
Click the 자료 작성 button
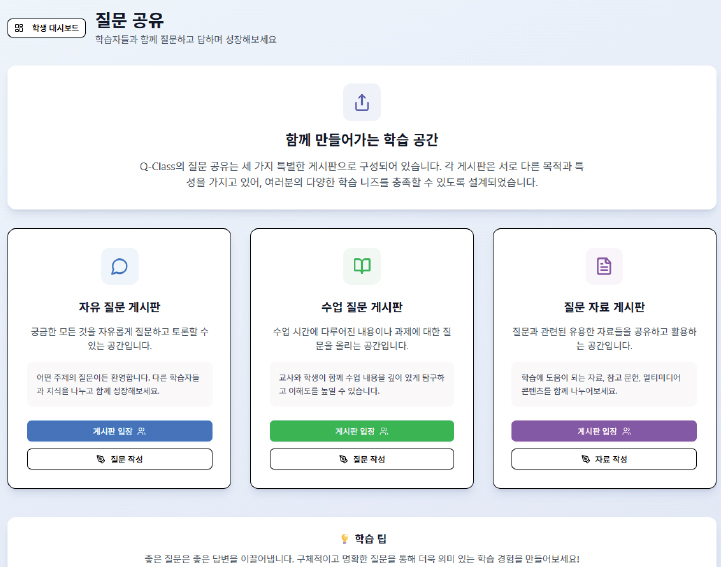pos(604,459)
